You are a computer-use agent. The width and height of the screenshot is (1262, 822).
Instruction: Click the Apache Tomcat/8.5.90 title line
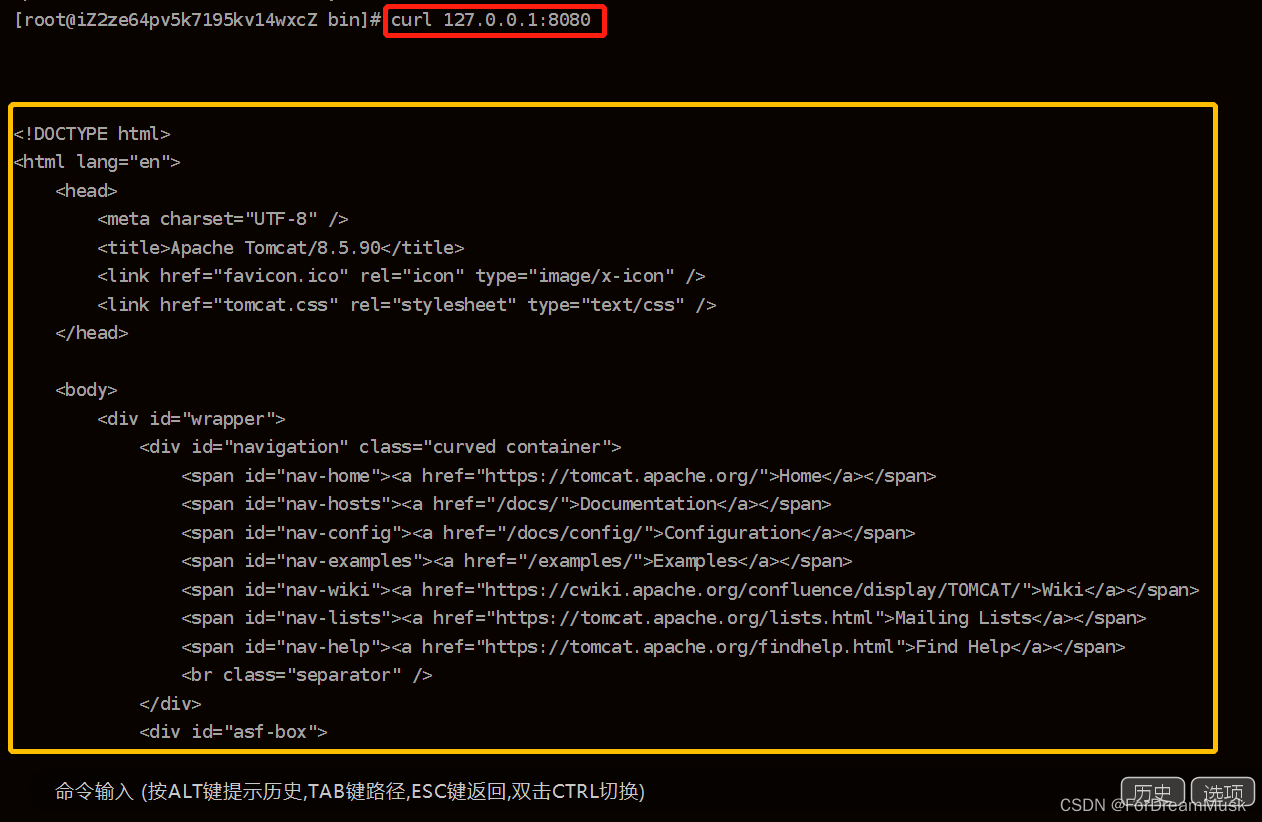pos(281,248)
